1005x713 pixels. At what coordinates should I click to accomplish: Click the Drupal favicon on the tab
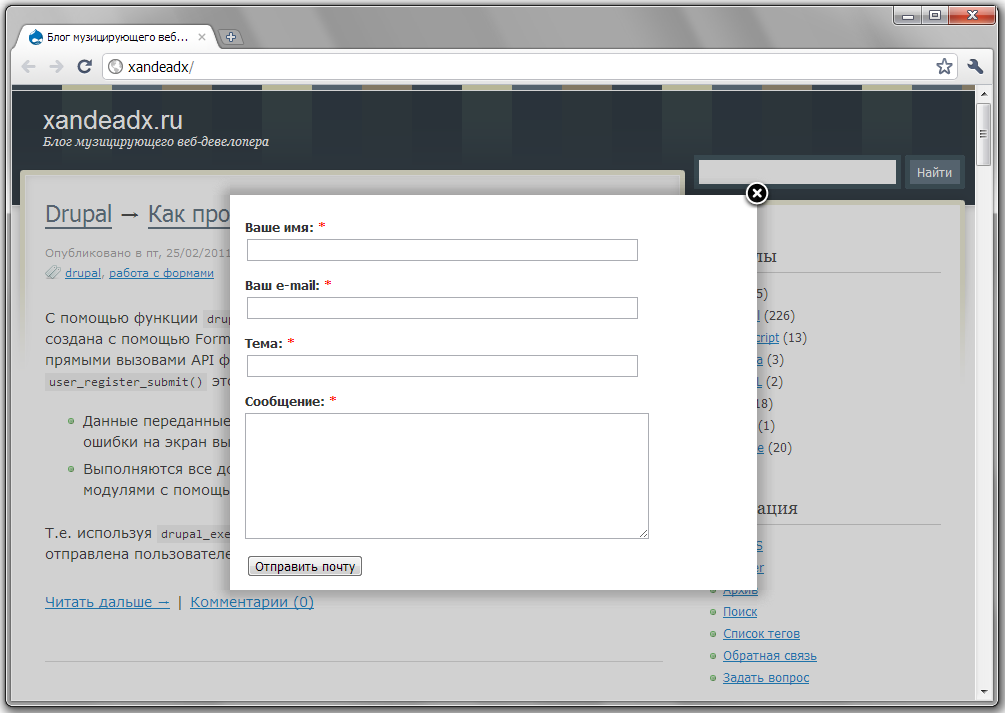pos(36,38)
